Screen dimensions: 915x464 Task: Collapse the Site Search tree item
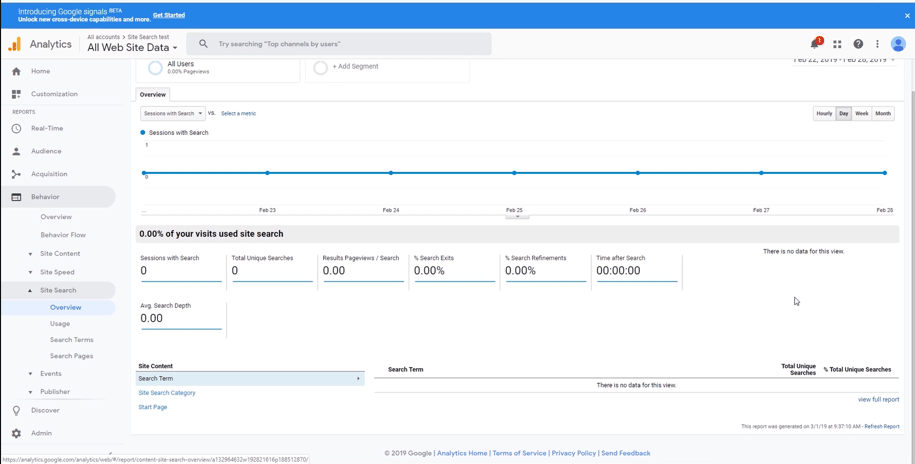coord(30,291)
